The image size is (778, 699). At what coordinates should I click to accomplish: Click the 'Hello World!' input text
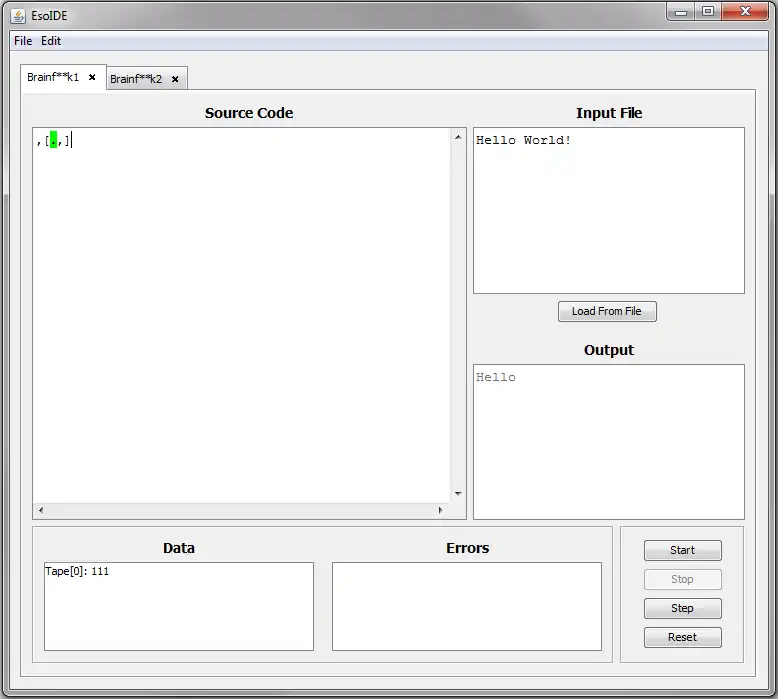pos(523,140)
